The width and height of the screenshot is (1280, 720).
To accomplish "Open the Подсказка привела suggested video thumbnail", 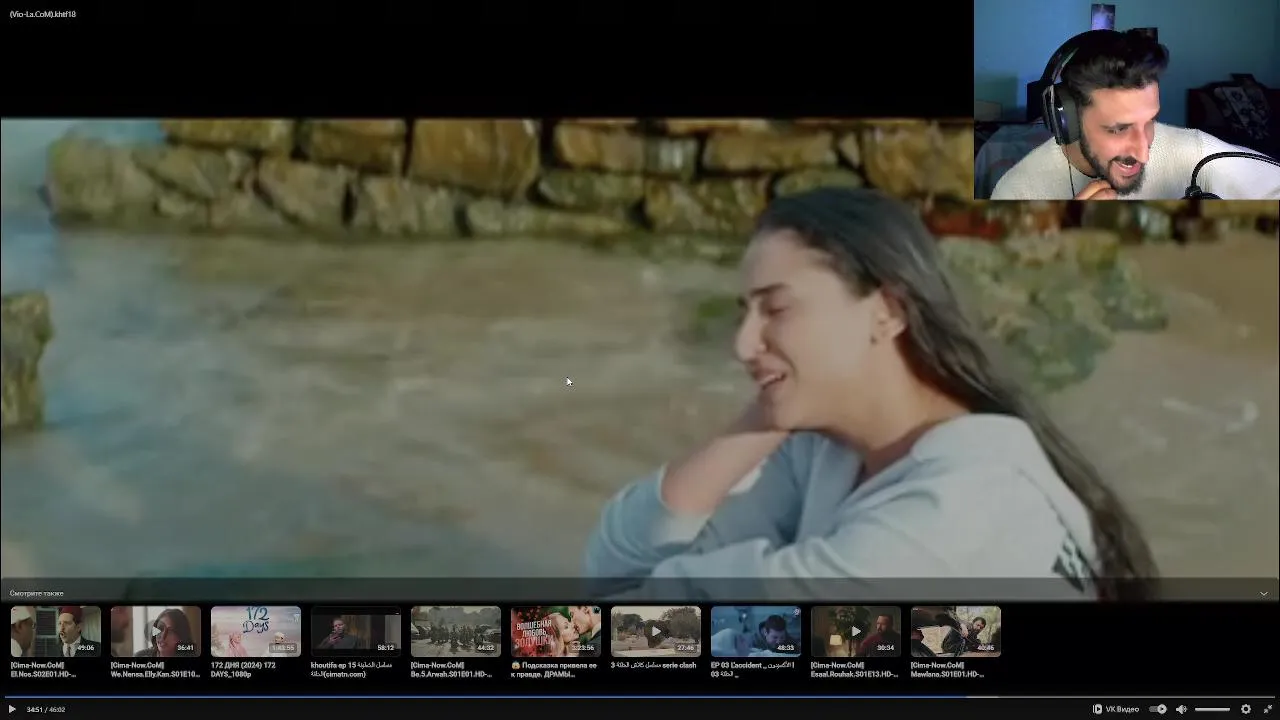I will point(556,631).
